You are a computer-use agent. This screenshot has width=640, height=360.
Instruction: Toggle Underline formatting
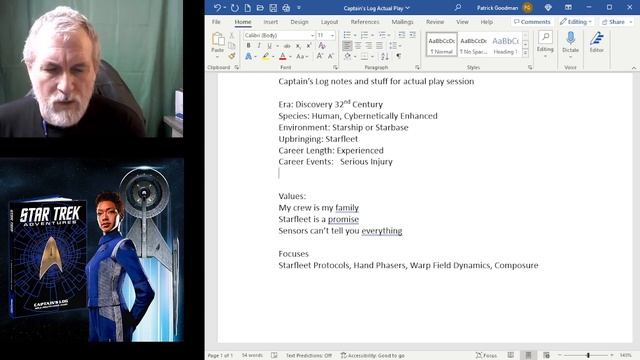[269, 46]
